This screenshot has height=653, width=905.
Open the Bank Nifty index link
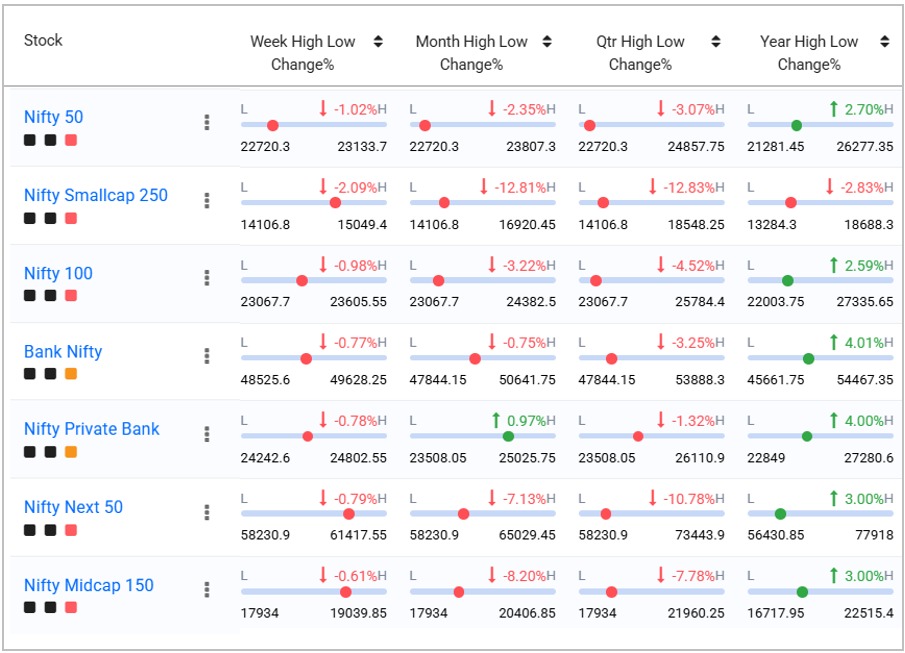(x=63, y=351)
